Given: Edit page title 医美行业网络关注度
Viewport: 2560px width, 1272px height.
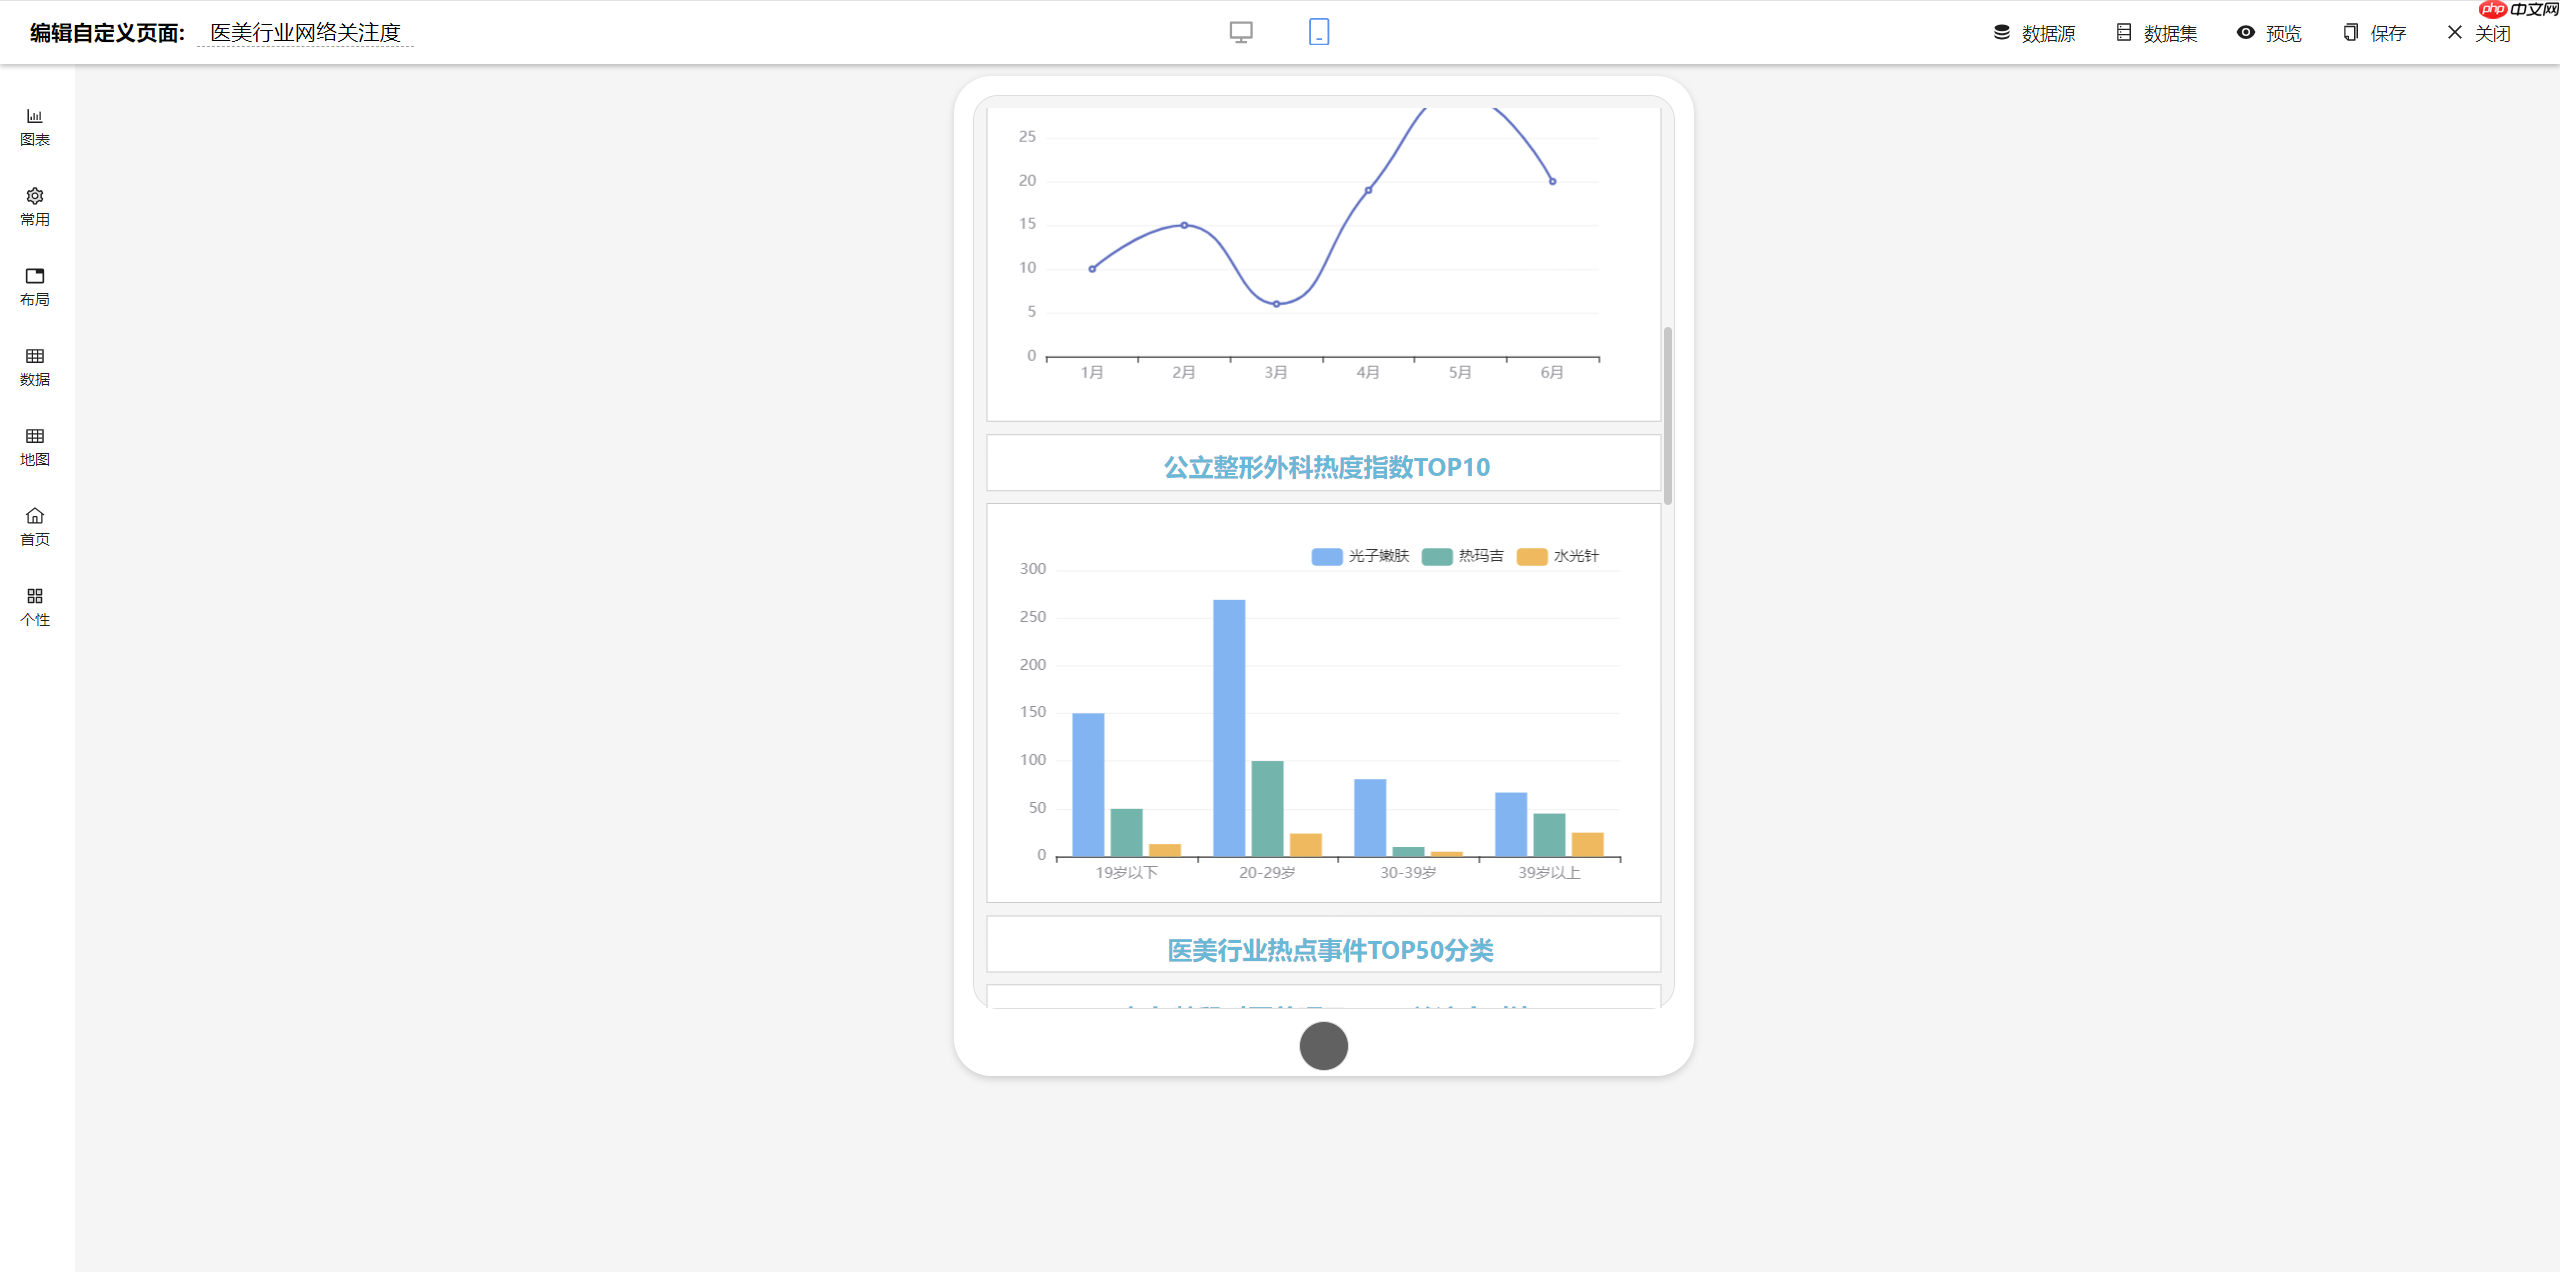Looking at the screenshot, I should (x=305, y=32).
